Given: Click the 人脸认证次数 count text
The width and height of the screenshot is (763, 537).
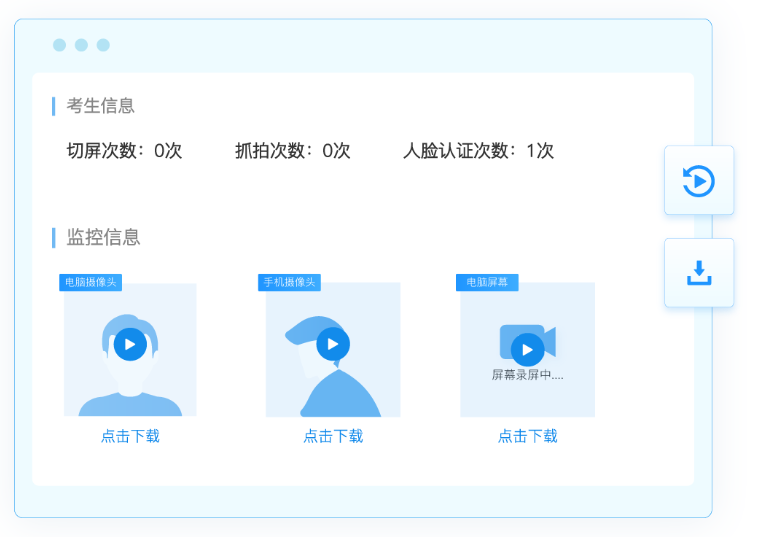Looking at the screenshot, I should coord(478,151).
